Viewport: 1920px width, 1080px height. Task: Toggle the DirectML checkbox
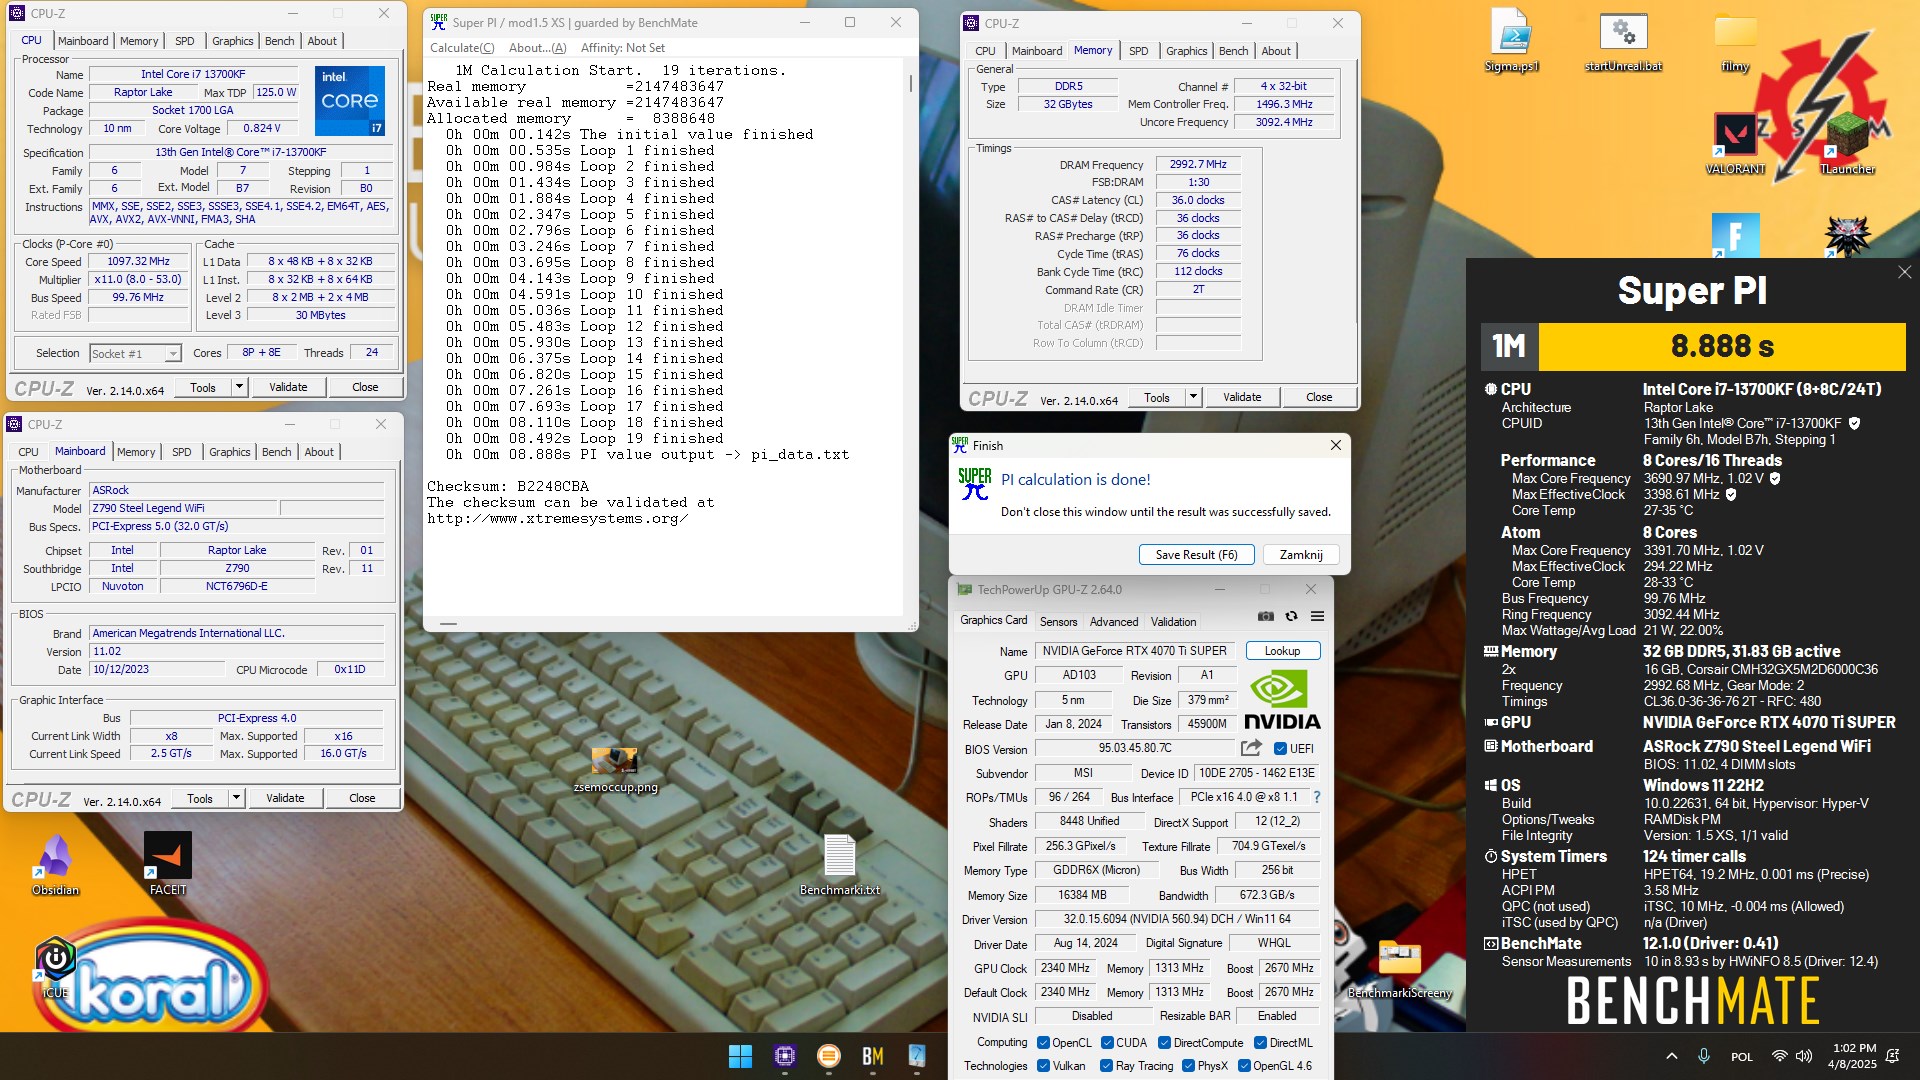[x=1260, y=1042]
